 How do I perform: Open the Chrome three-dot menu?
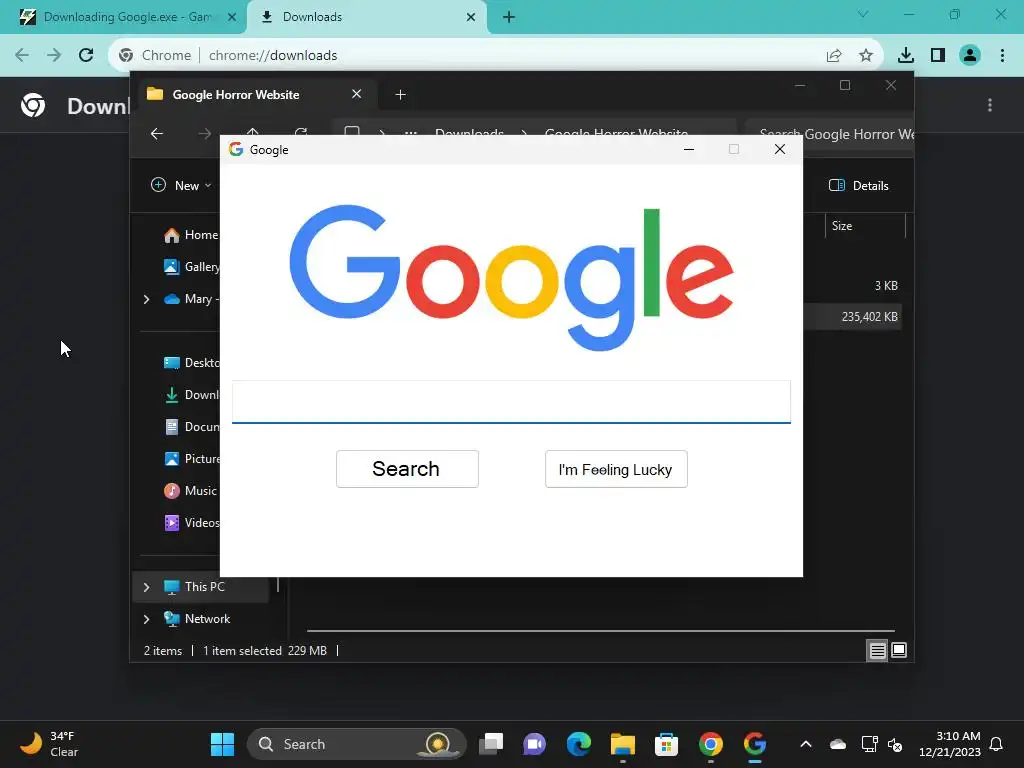[x=1002, y=55]
